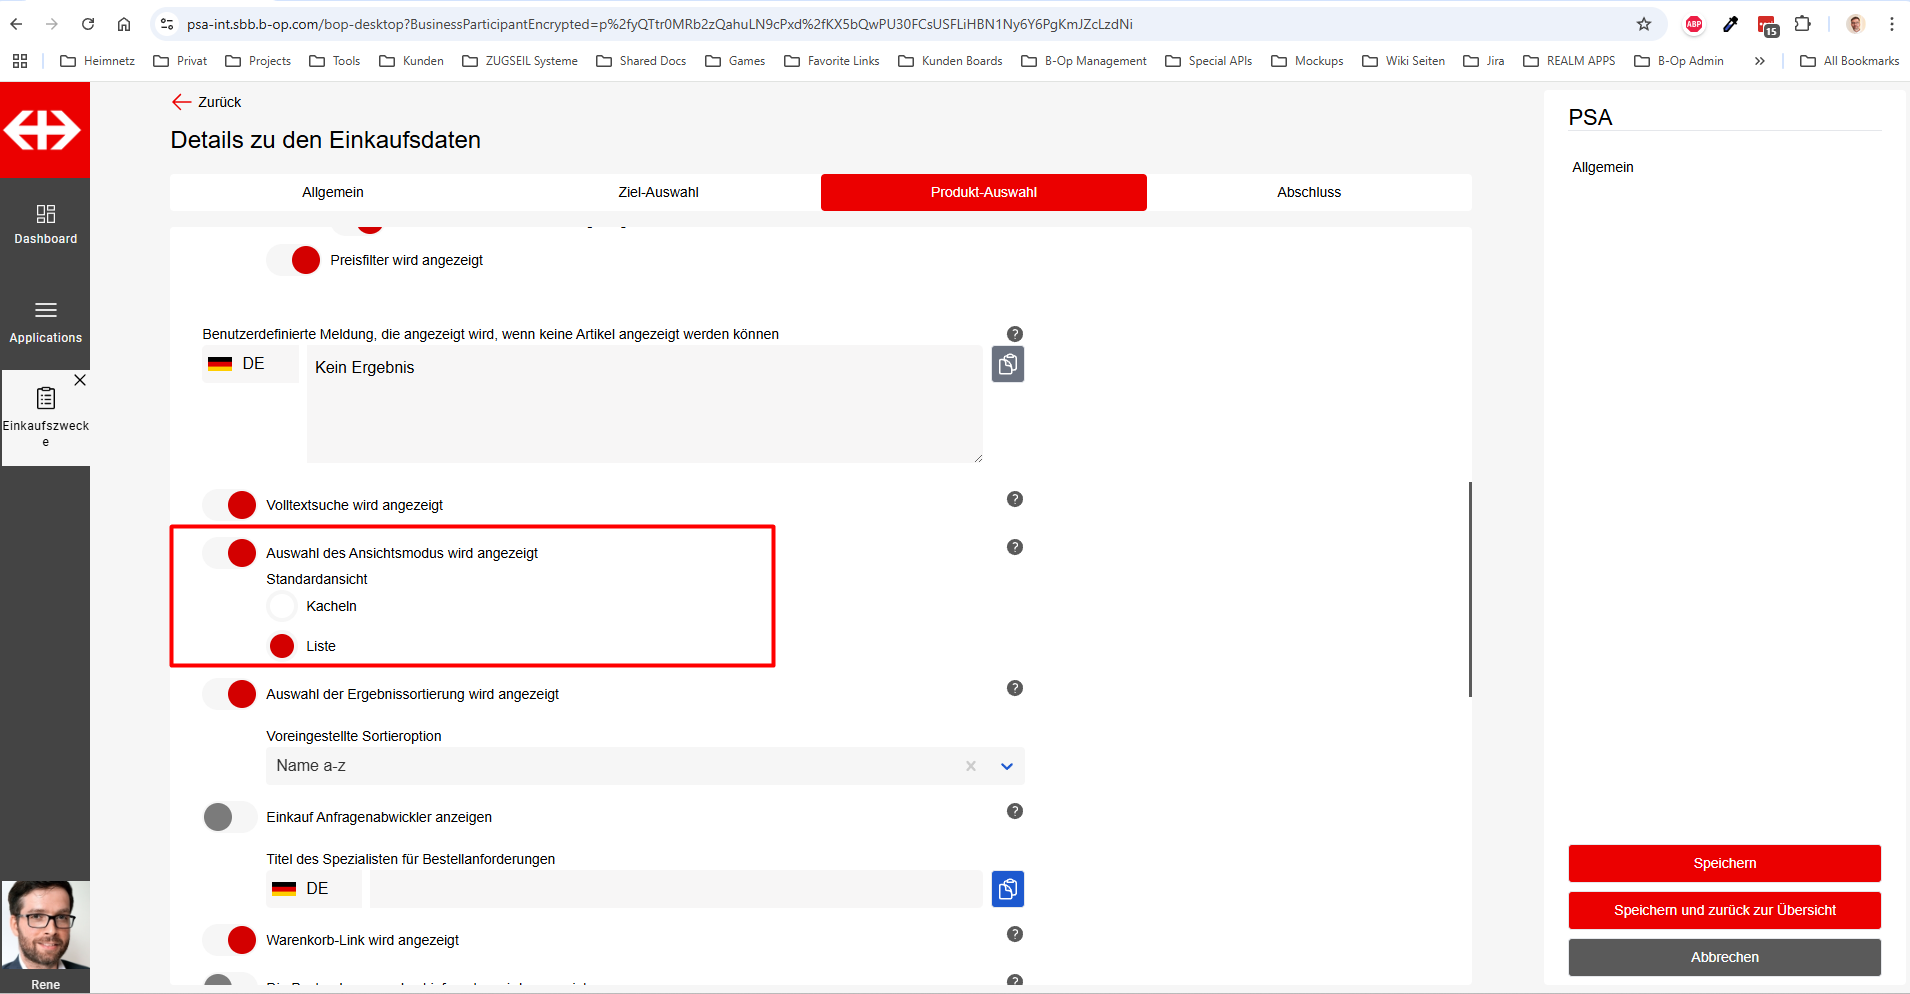Click the Speichern button
This screenshot has height=994, width=1910.
[1724, 863]
